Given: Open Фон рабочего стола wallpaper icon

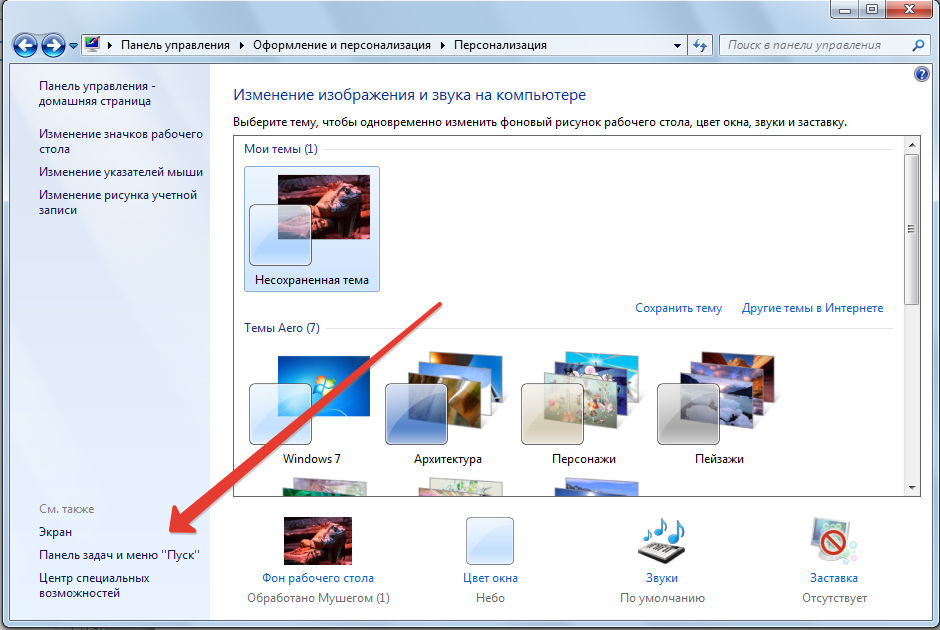Looking at the screenshot, I should (318, 541).
